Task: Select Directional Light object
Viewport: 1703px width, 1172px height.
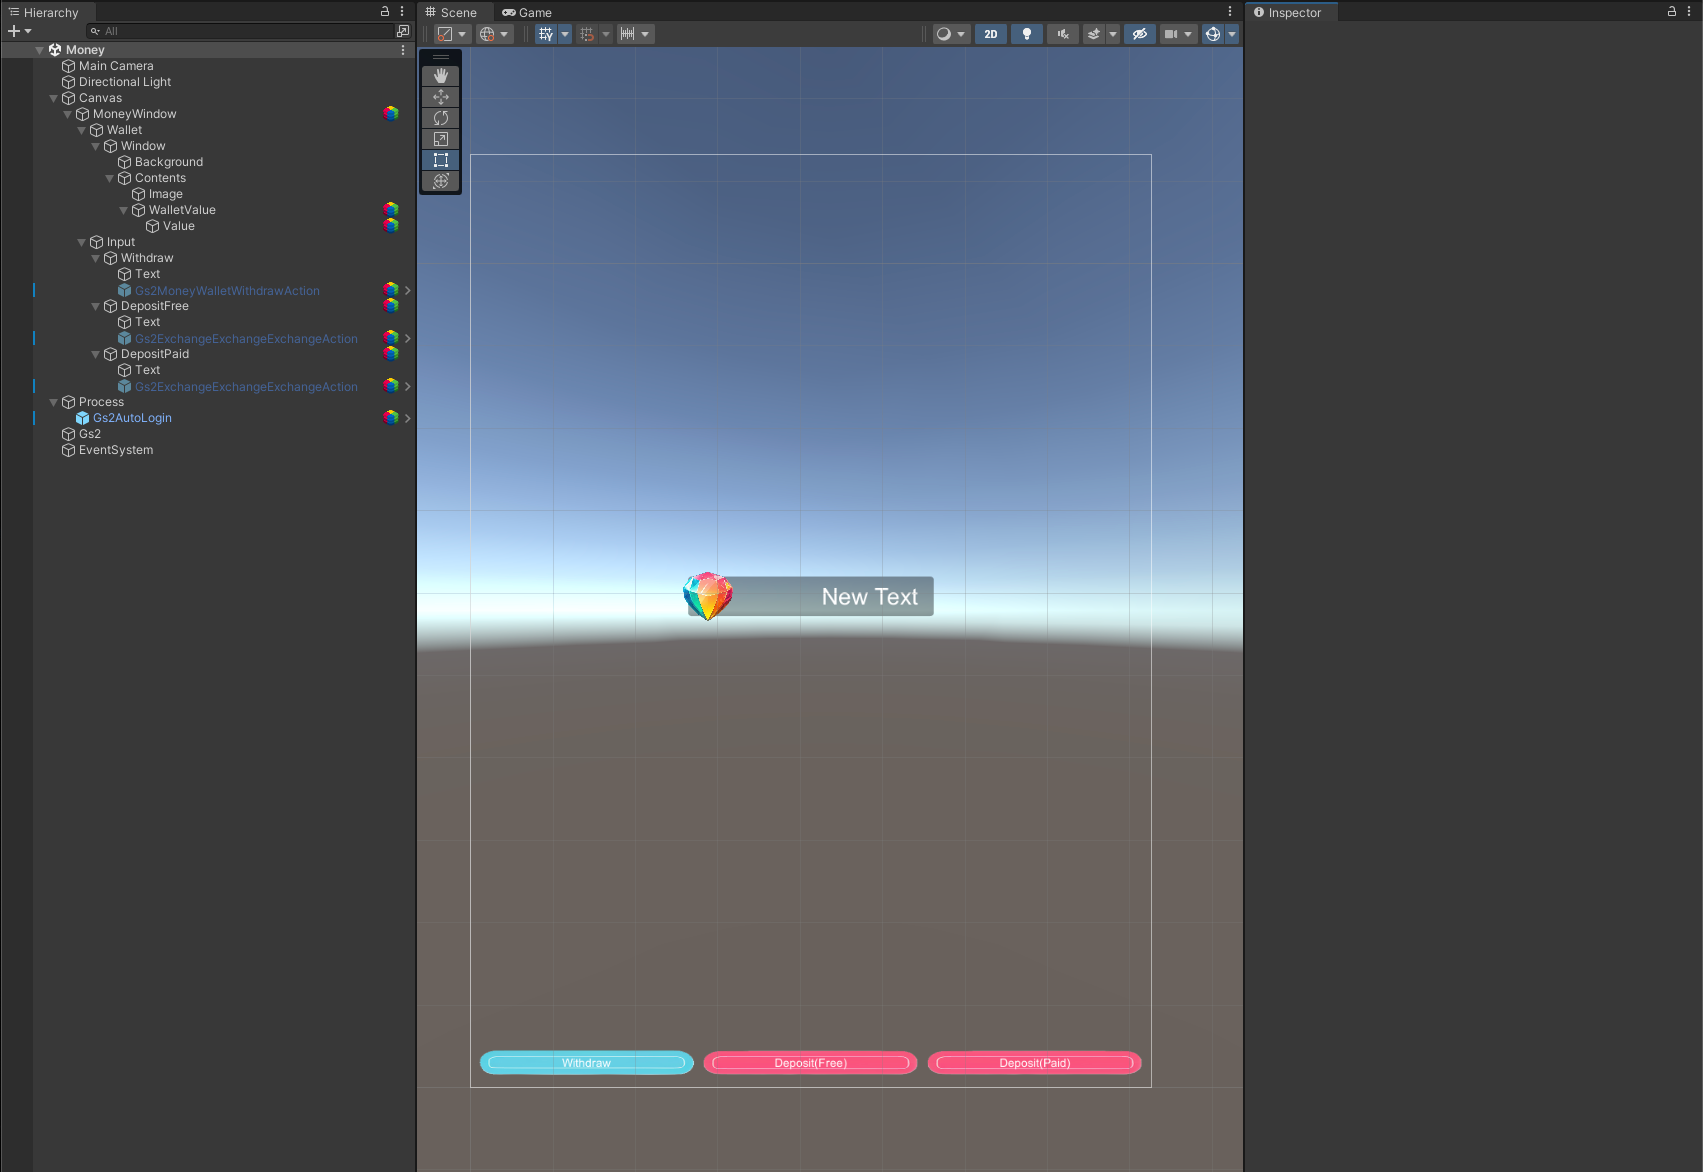Action: pyautogui.click(x=125, y=82)
